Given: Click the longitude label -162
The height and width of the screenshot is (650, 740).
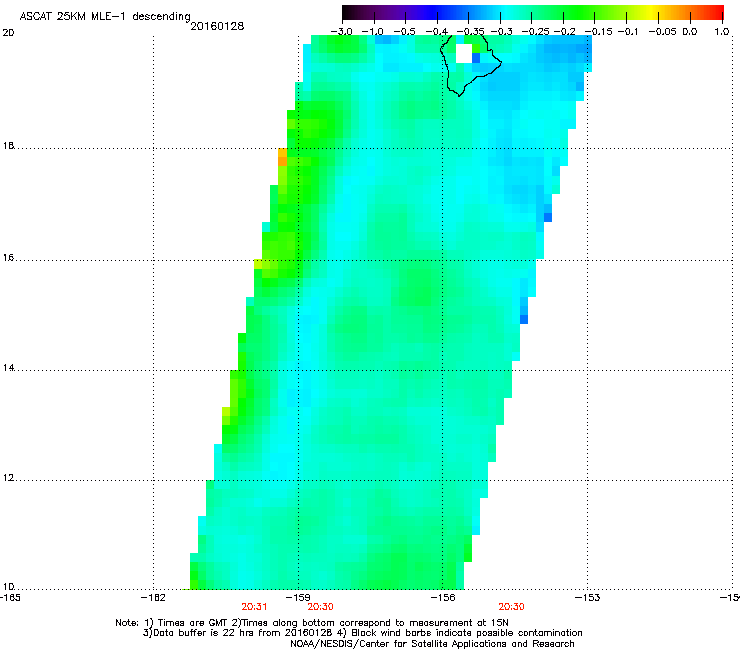Looking at the screenshot, I should coord(153,598).
